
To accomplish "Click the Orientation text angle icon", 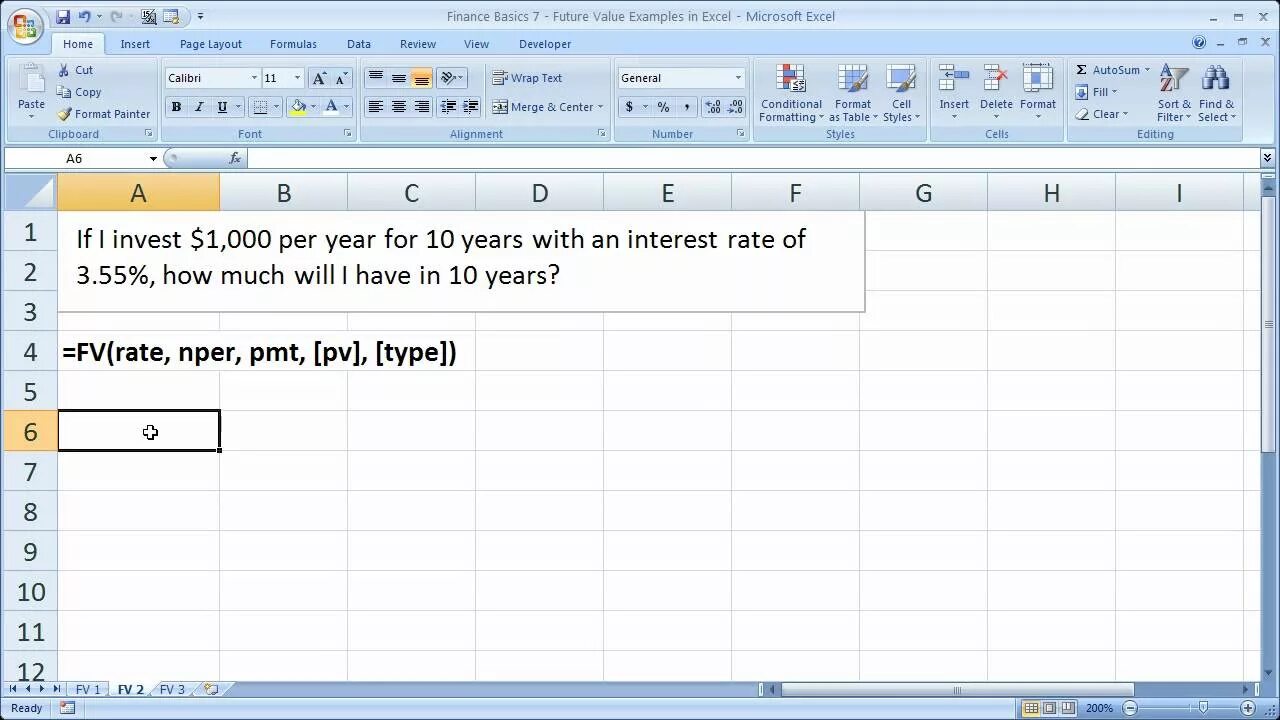I will 448,78.
